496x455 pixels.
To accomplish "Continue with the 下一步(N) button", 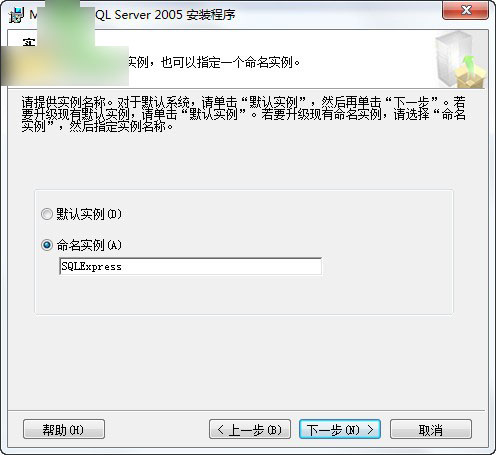I will [x=340, y=429].
